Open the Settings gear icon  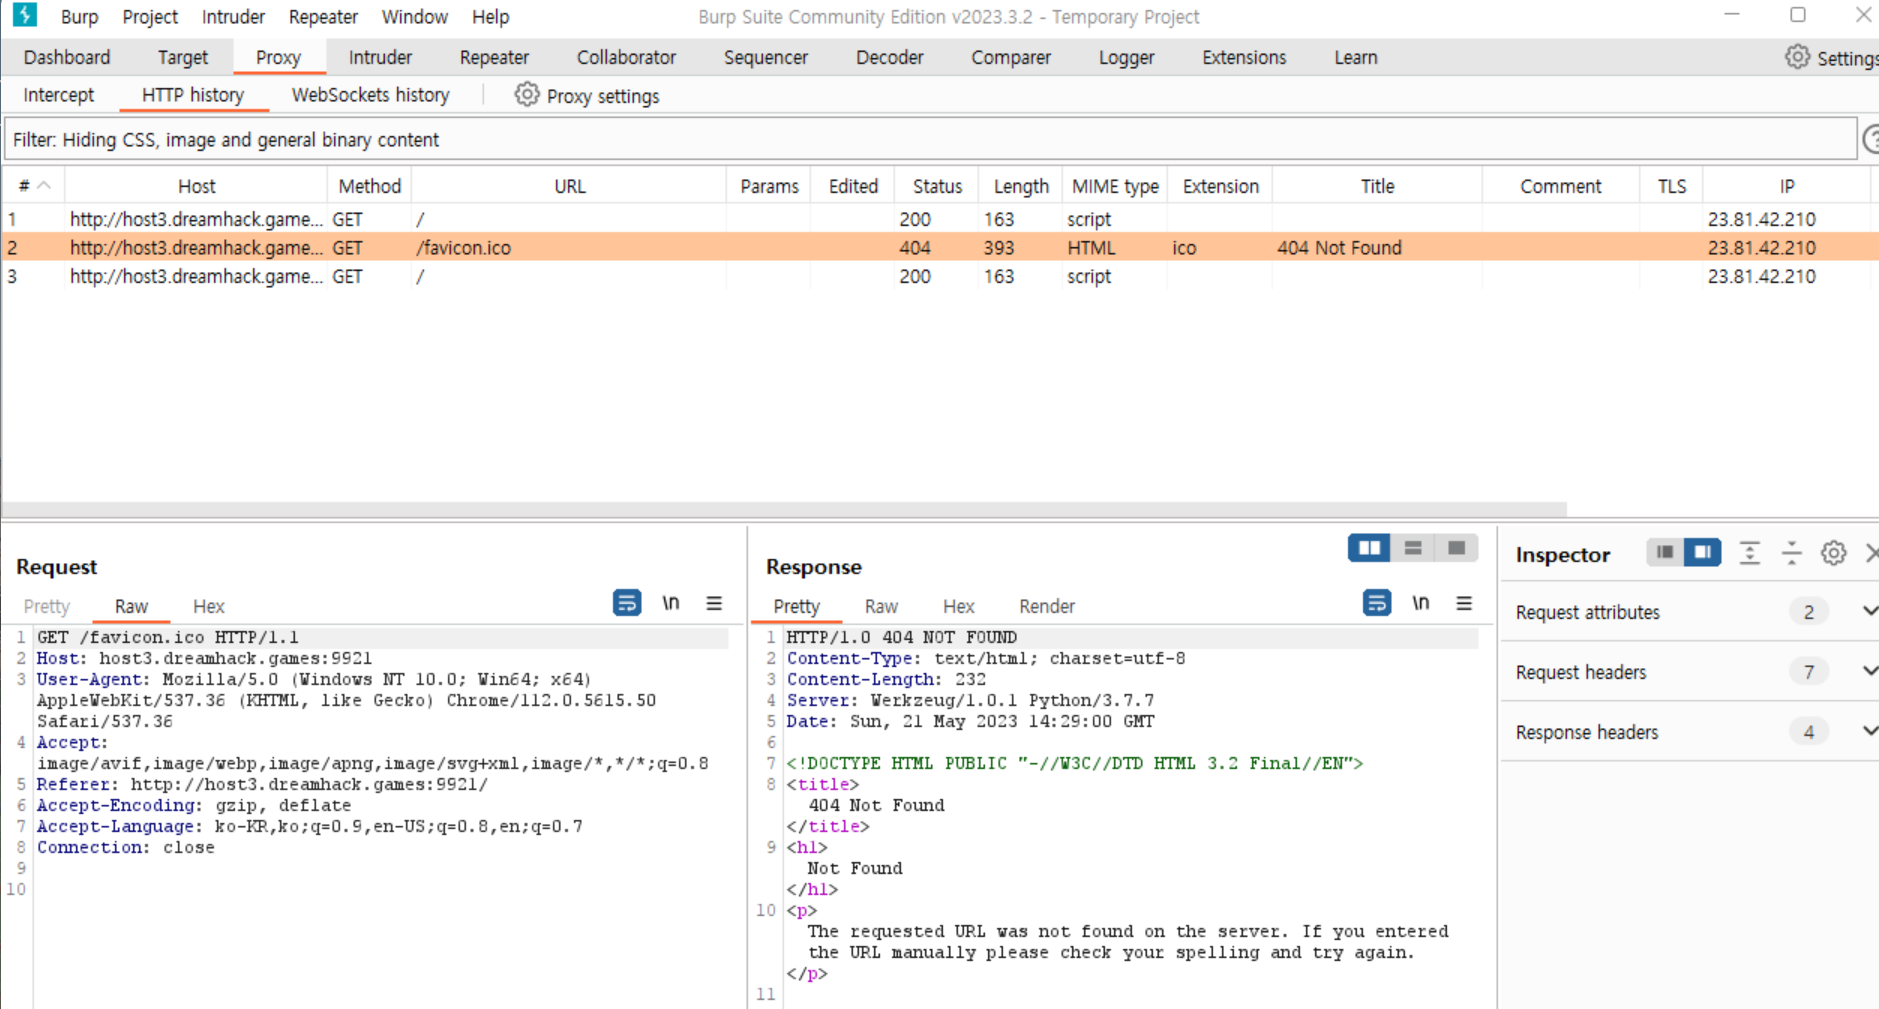(x=1797, y=57)
